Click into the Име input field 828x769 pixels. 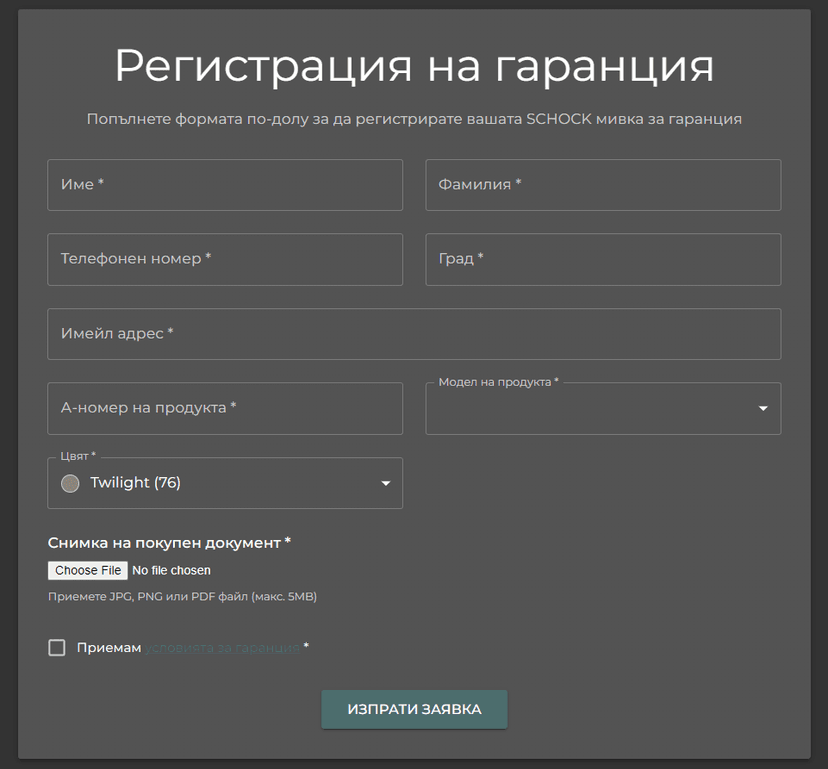[x=225, y=185]
